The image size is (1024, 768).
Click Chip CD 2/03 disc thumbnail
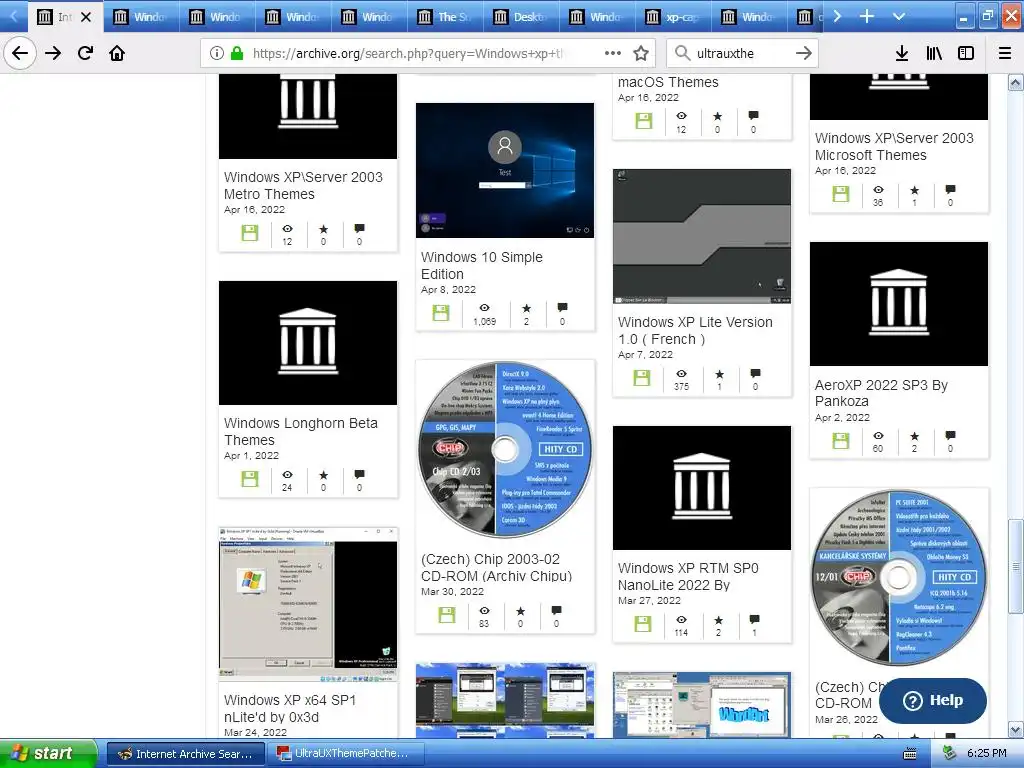click(x=505, y=450)
